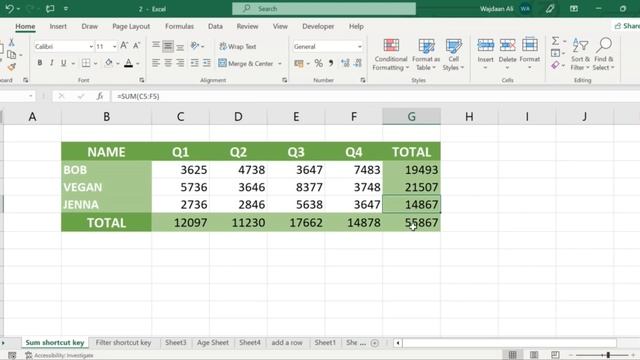Open the Developer ribbon tab
Viewport: 640px width, 360px height.
click(318, 26)
